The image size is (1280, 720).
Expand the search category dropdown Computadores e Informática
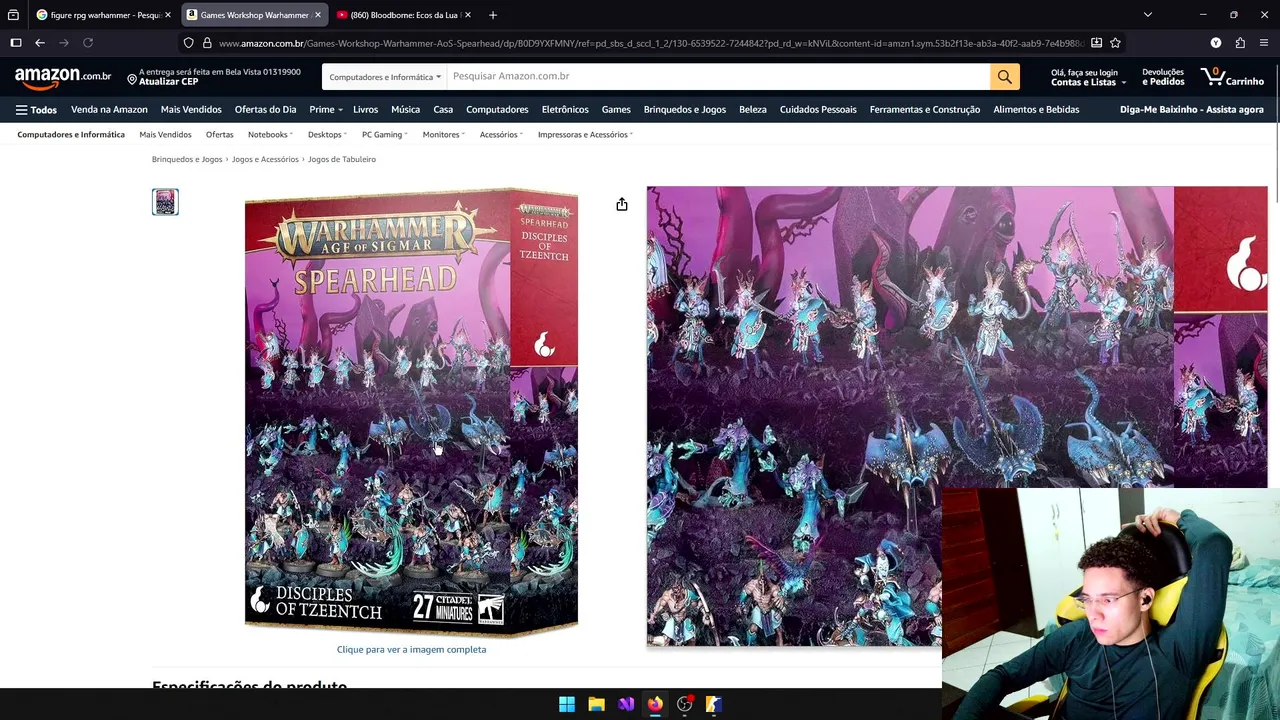point(385,77)
